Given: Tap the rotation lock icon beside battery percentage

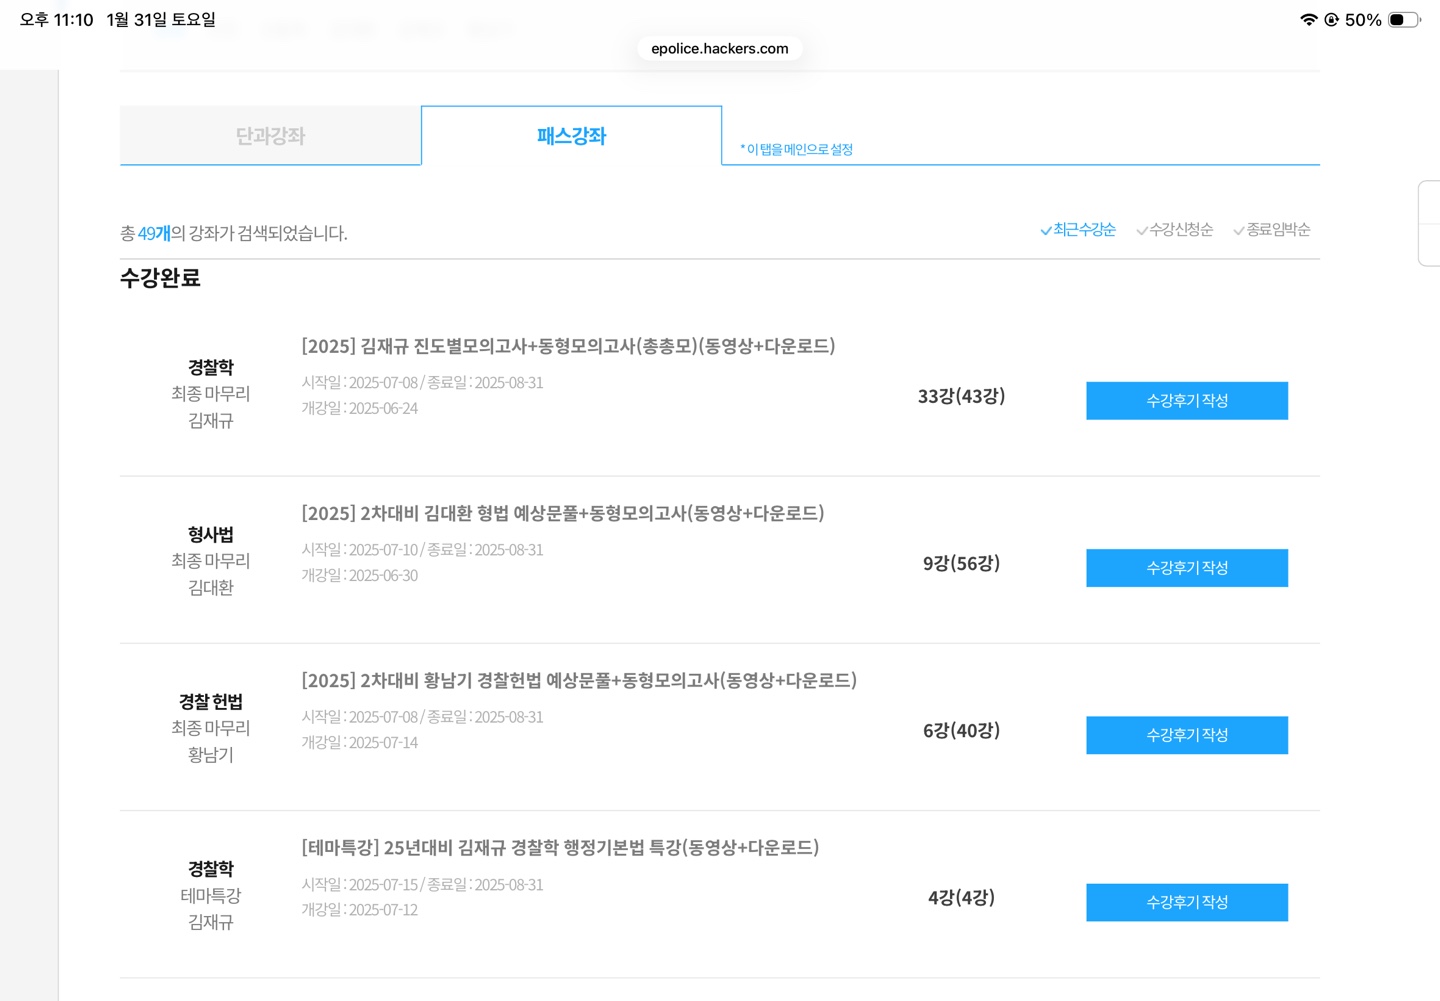Looking at the screenshot, I should (1331, 20).
